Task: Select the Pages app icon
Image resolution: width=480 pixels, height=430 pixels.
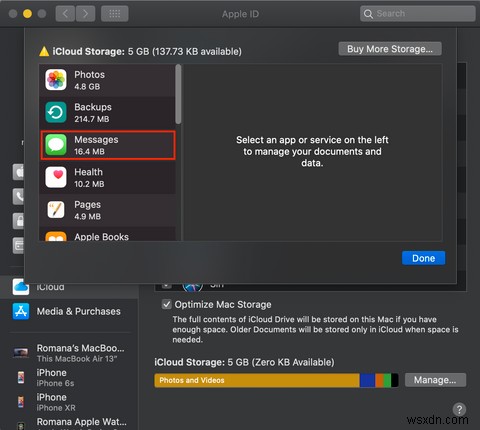Action: tap(56, 210)
